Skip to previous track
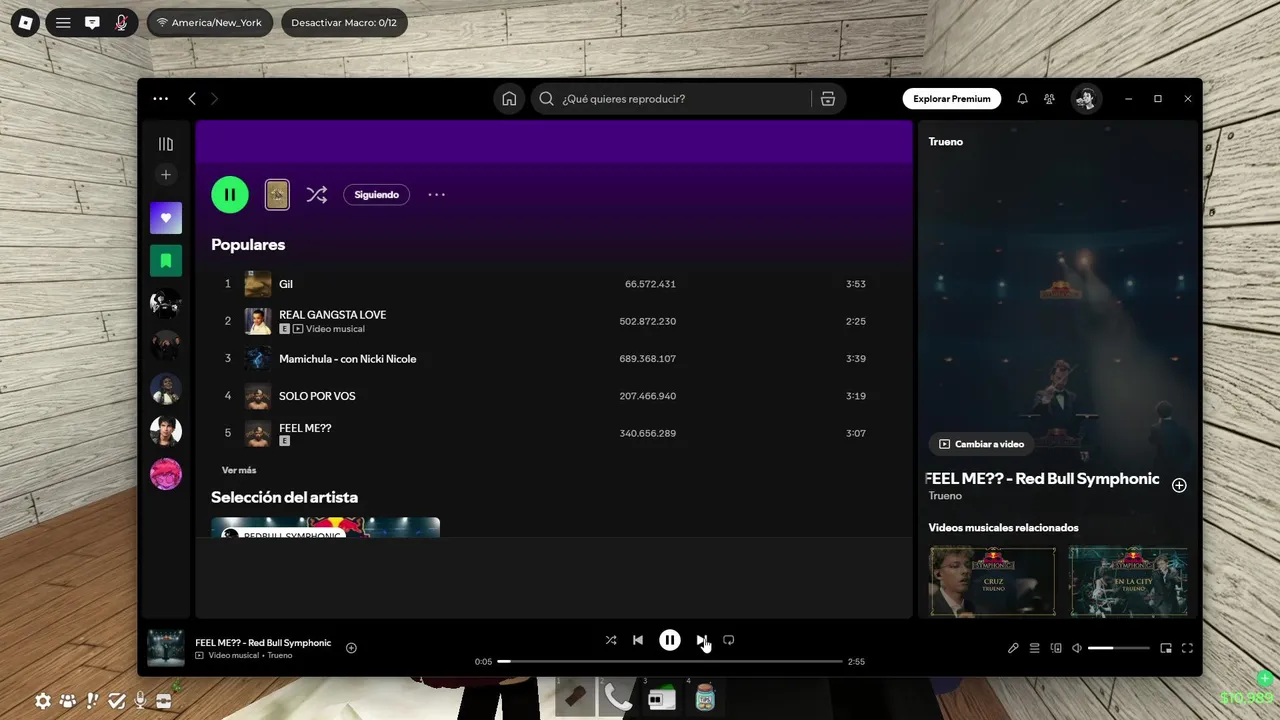The image size is (1280, 720). click(638, 640)
